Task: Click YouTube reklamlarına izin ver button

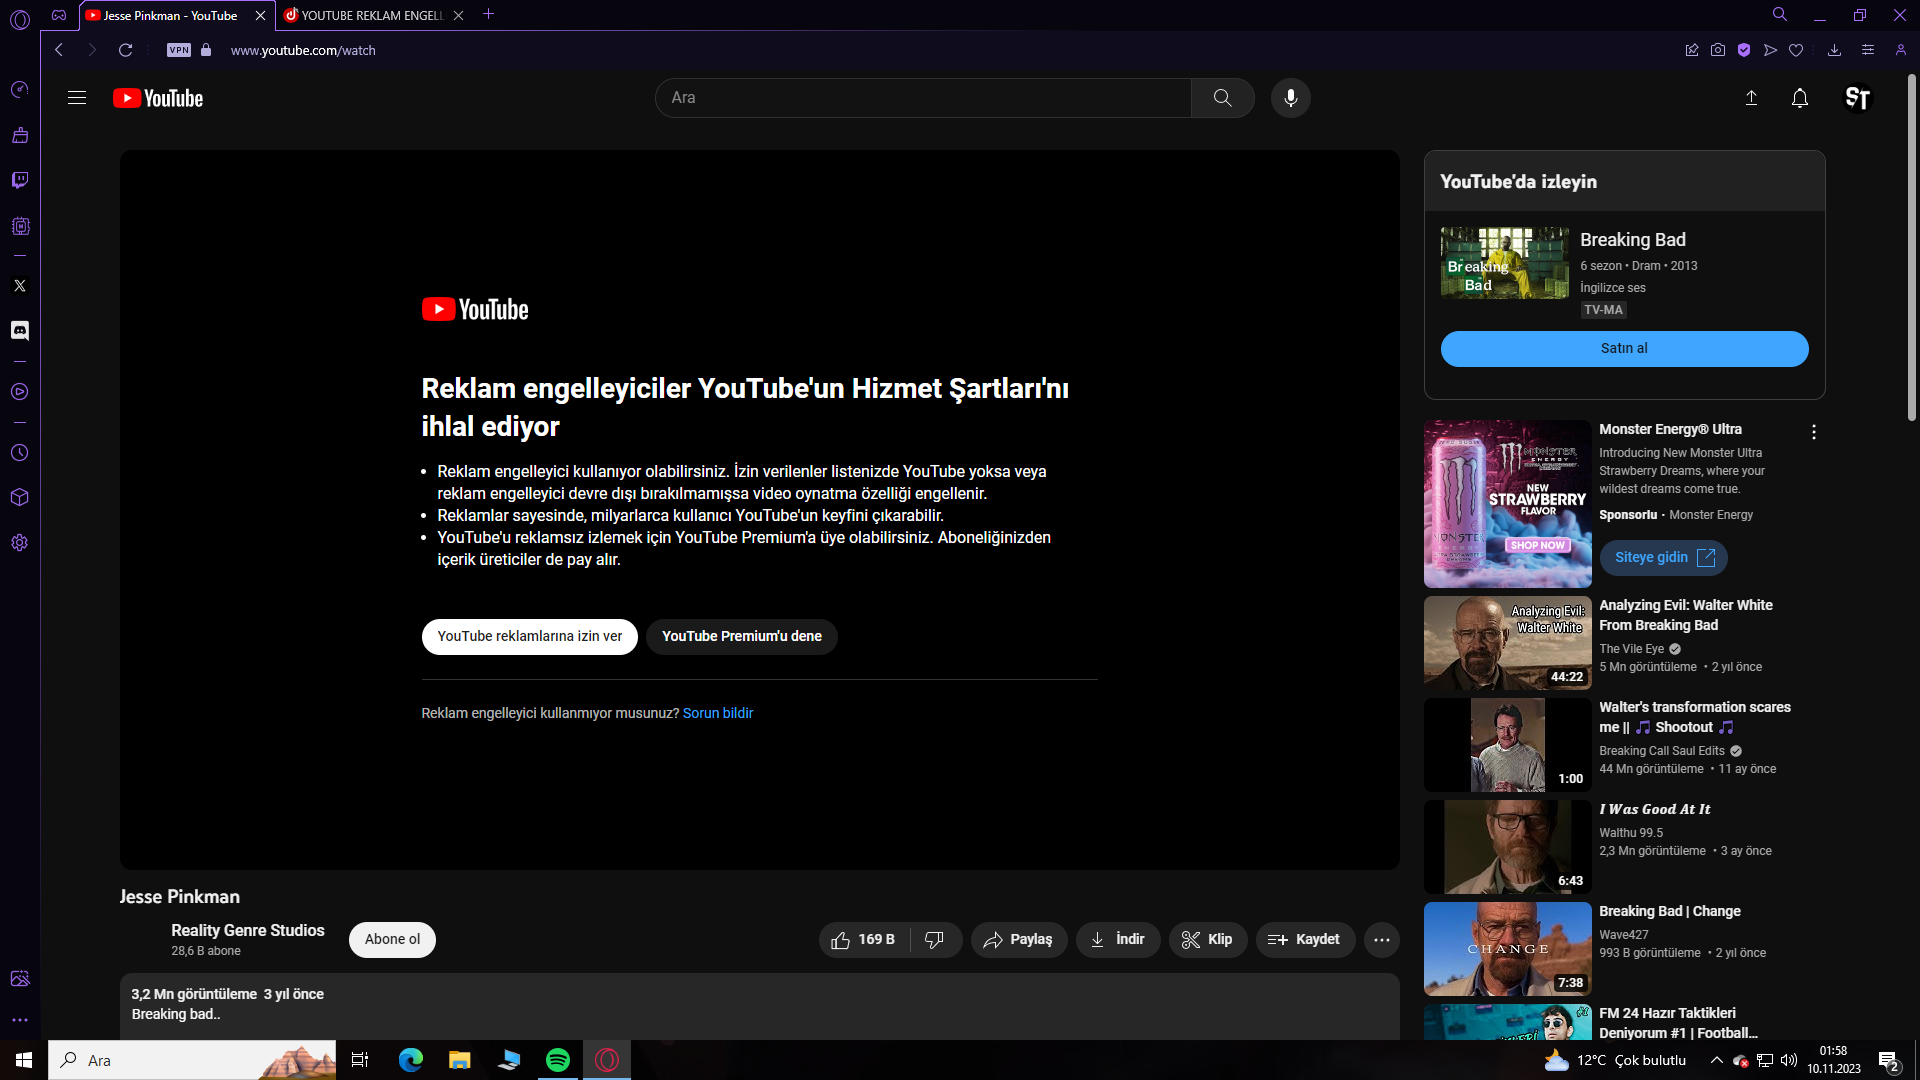Action: click(529, 637)
